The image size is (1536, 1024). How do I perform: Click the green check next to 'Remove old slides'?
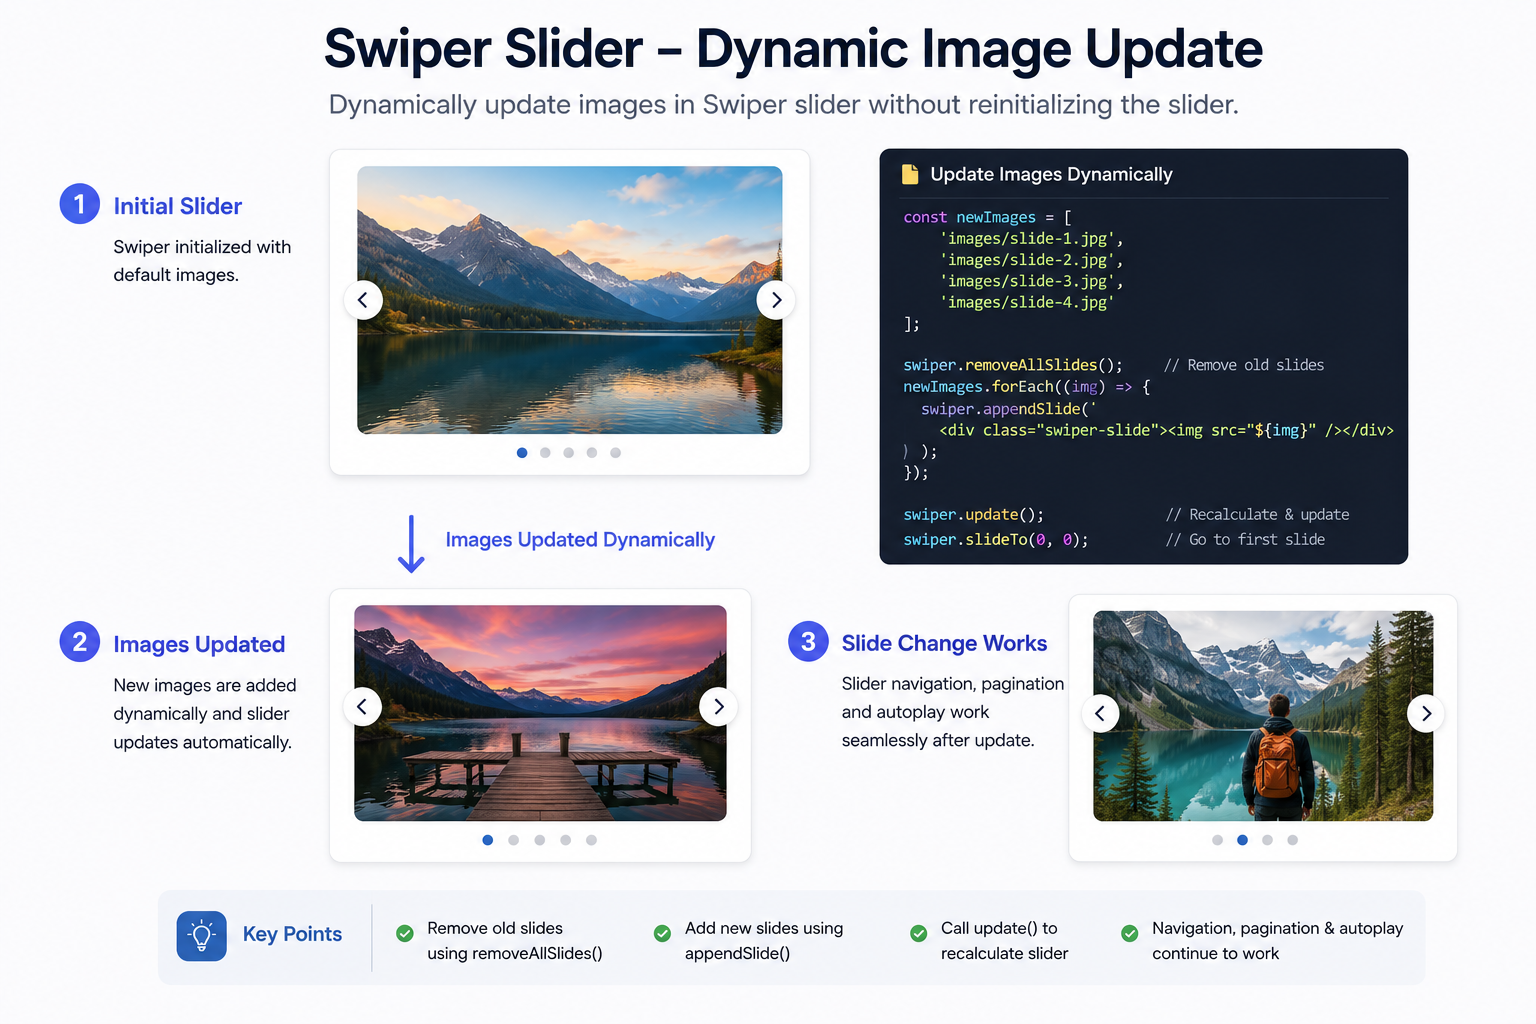(405, 933)
